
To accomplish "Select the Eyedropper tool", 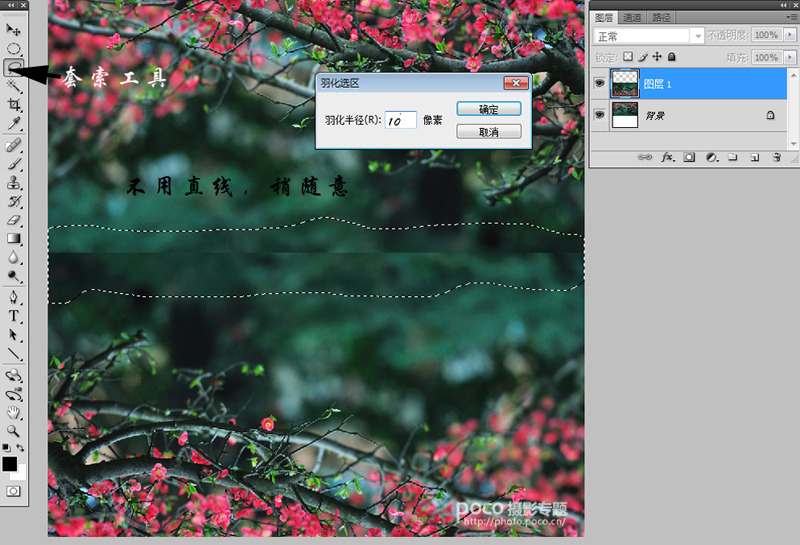I will (x=13, y=123).
